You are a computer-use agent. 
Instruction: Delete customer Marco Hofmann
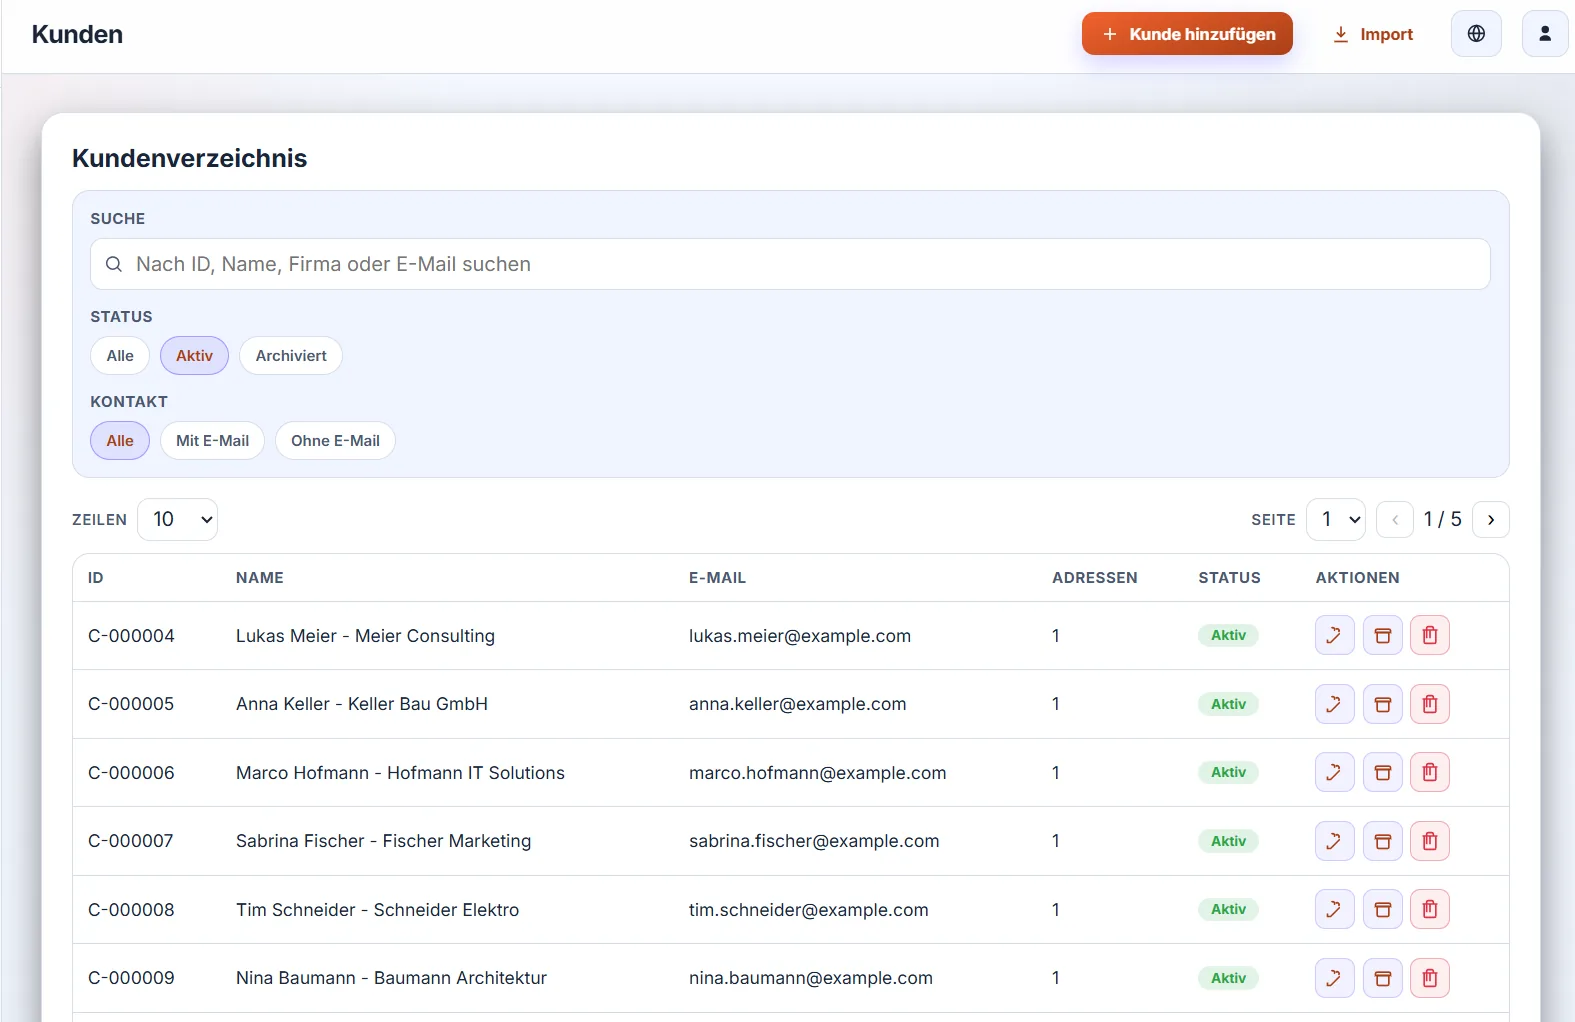pyautogui.click(x=1430, y=772)
